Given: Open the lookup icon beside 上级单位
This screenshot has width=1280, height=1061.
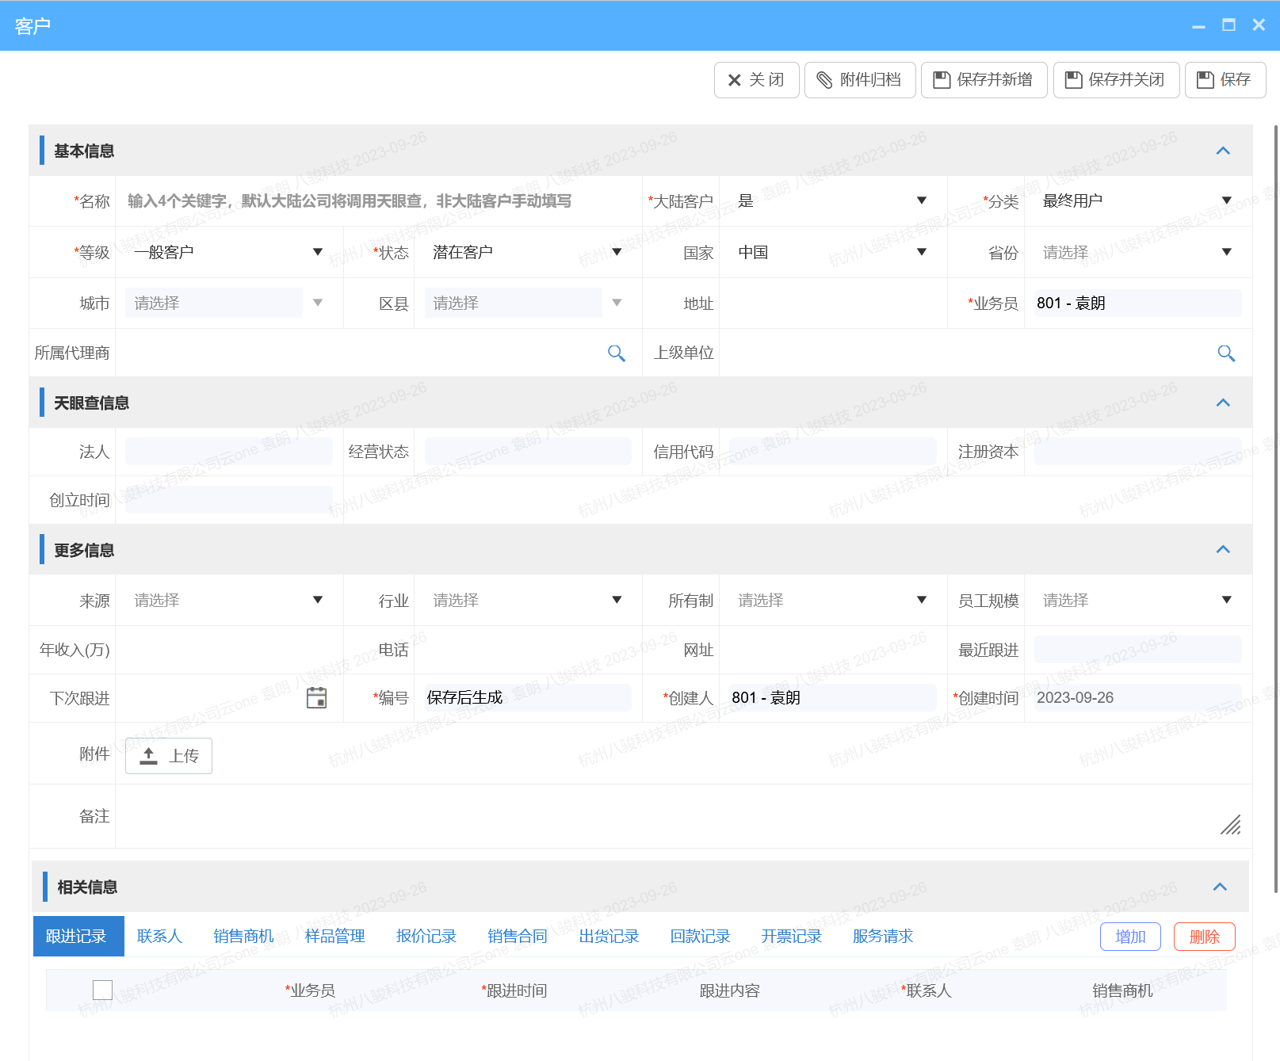Looking at the screenshot, I should pyautogui.click(x=1226, y=352).
